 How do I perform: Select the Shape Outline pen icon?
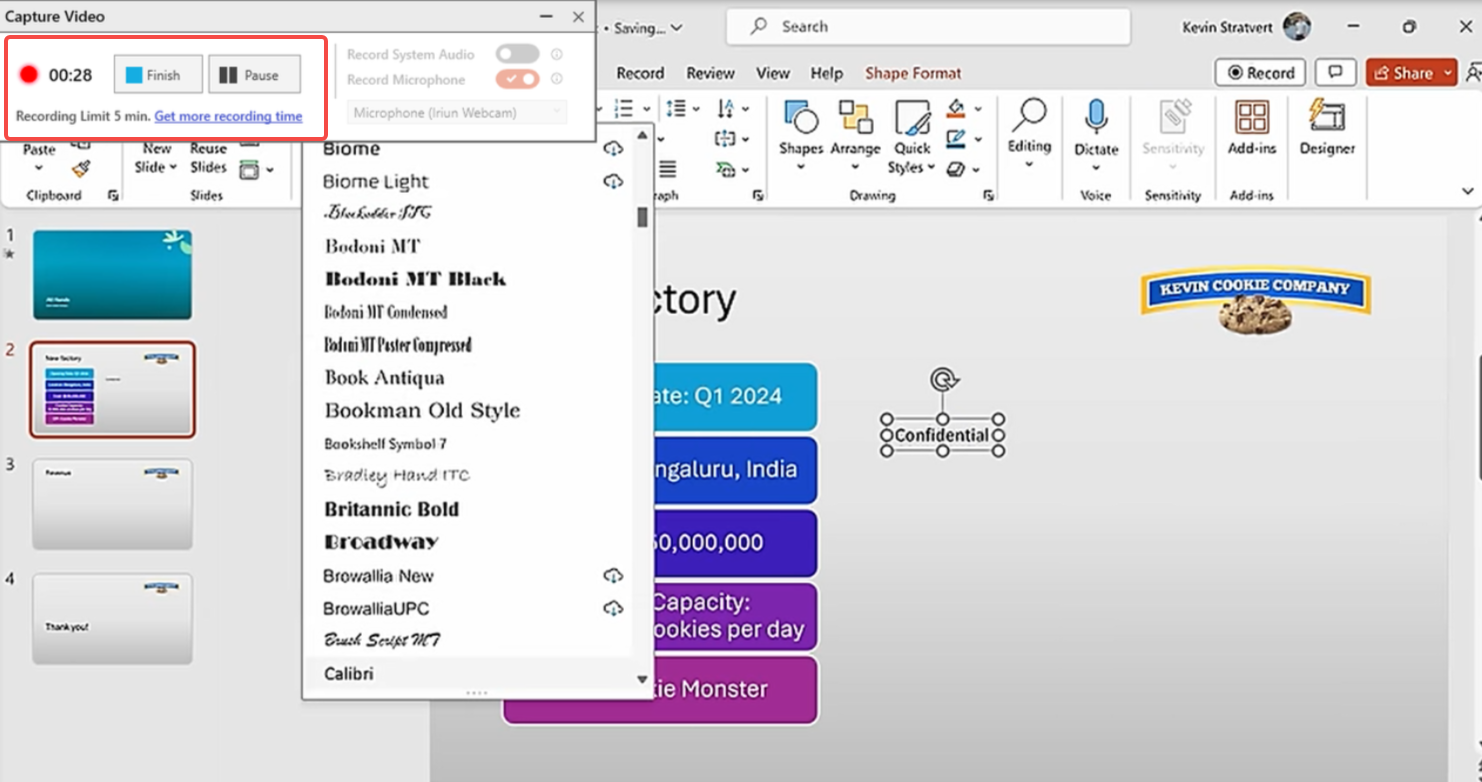[956, 138]
